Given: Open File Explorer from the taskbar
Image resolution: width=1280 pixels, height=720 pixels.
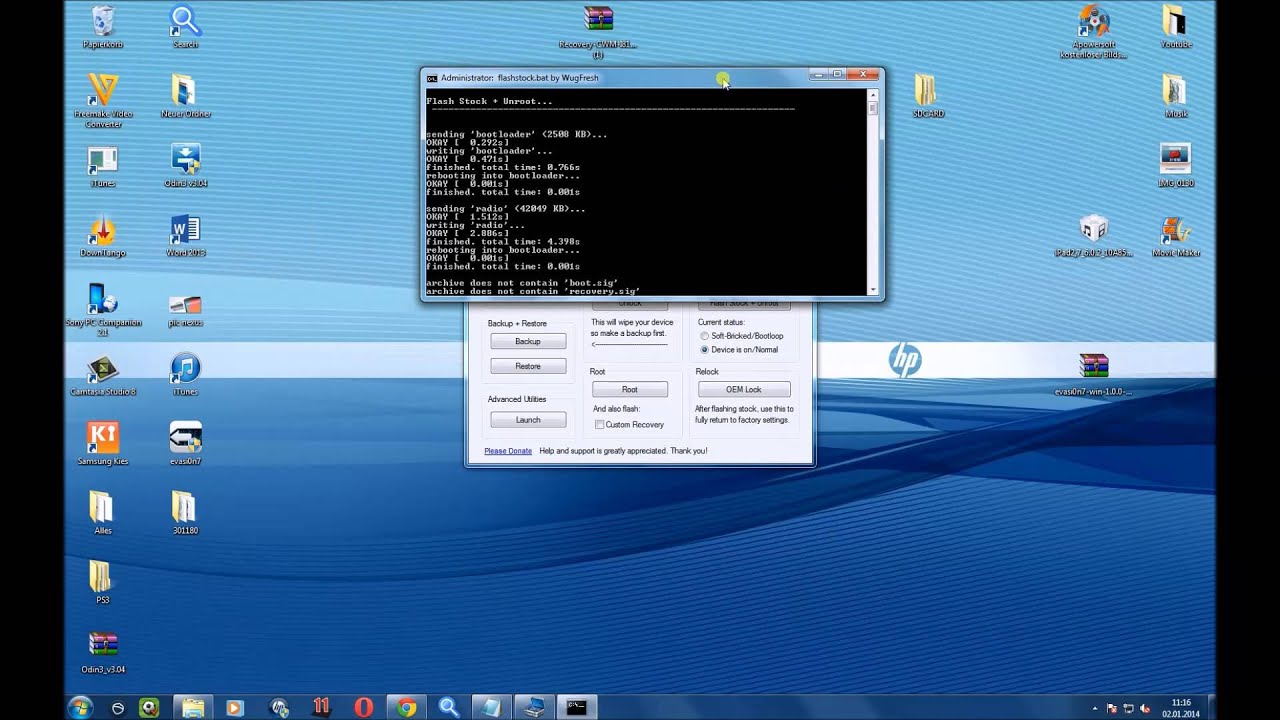Looking at the screenshot, I should 192,707.
